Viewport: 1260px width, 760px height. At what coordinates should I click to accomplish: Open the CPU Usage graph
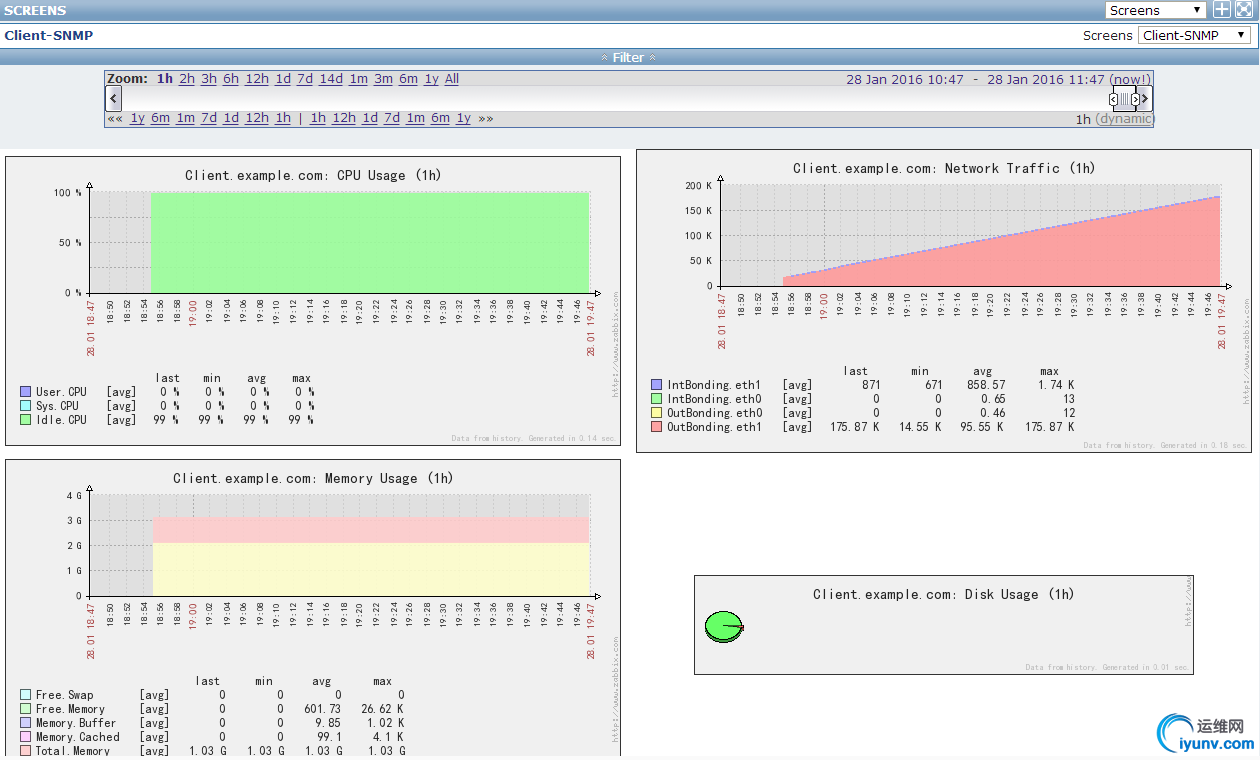point(313,300)
